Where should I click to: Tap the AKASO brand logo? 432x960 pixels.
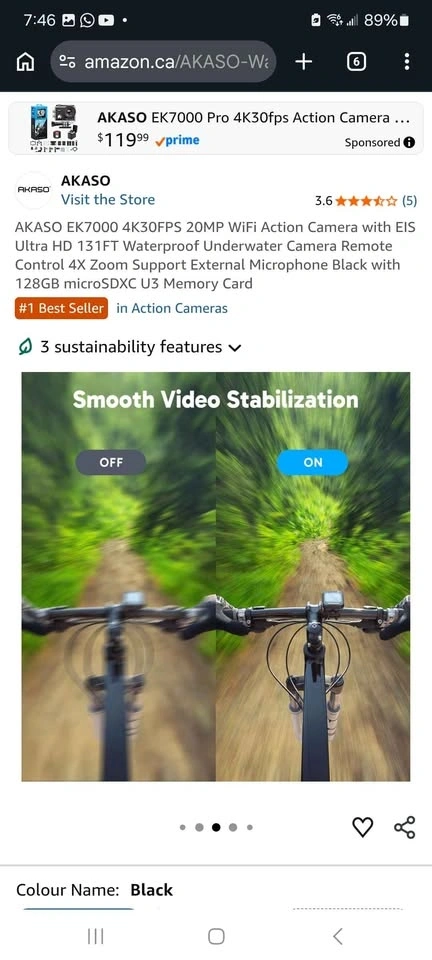point(33,190)
